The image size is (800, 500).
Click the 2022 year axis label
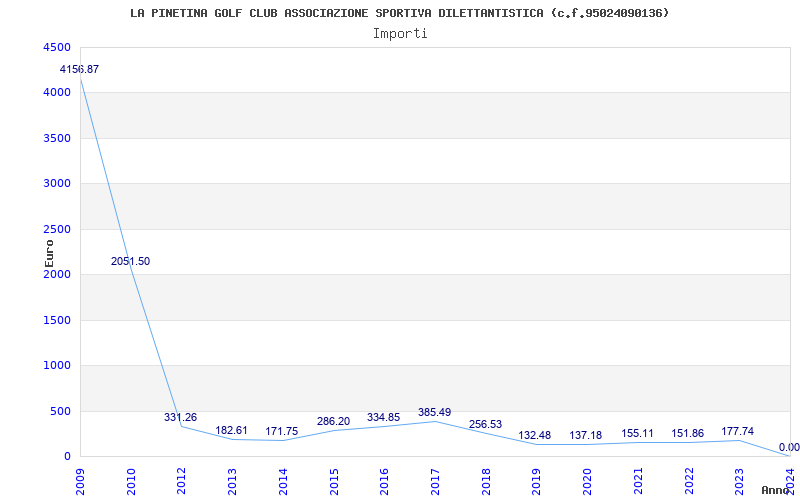pos(688,480)
